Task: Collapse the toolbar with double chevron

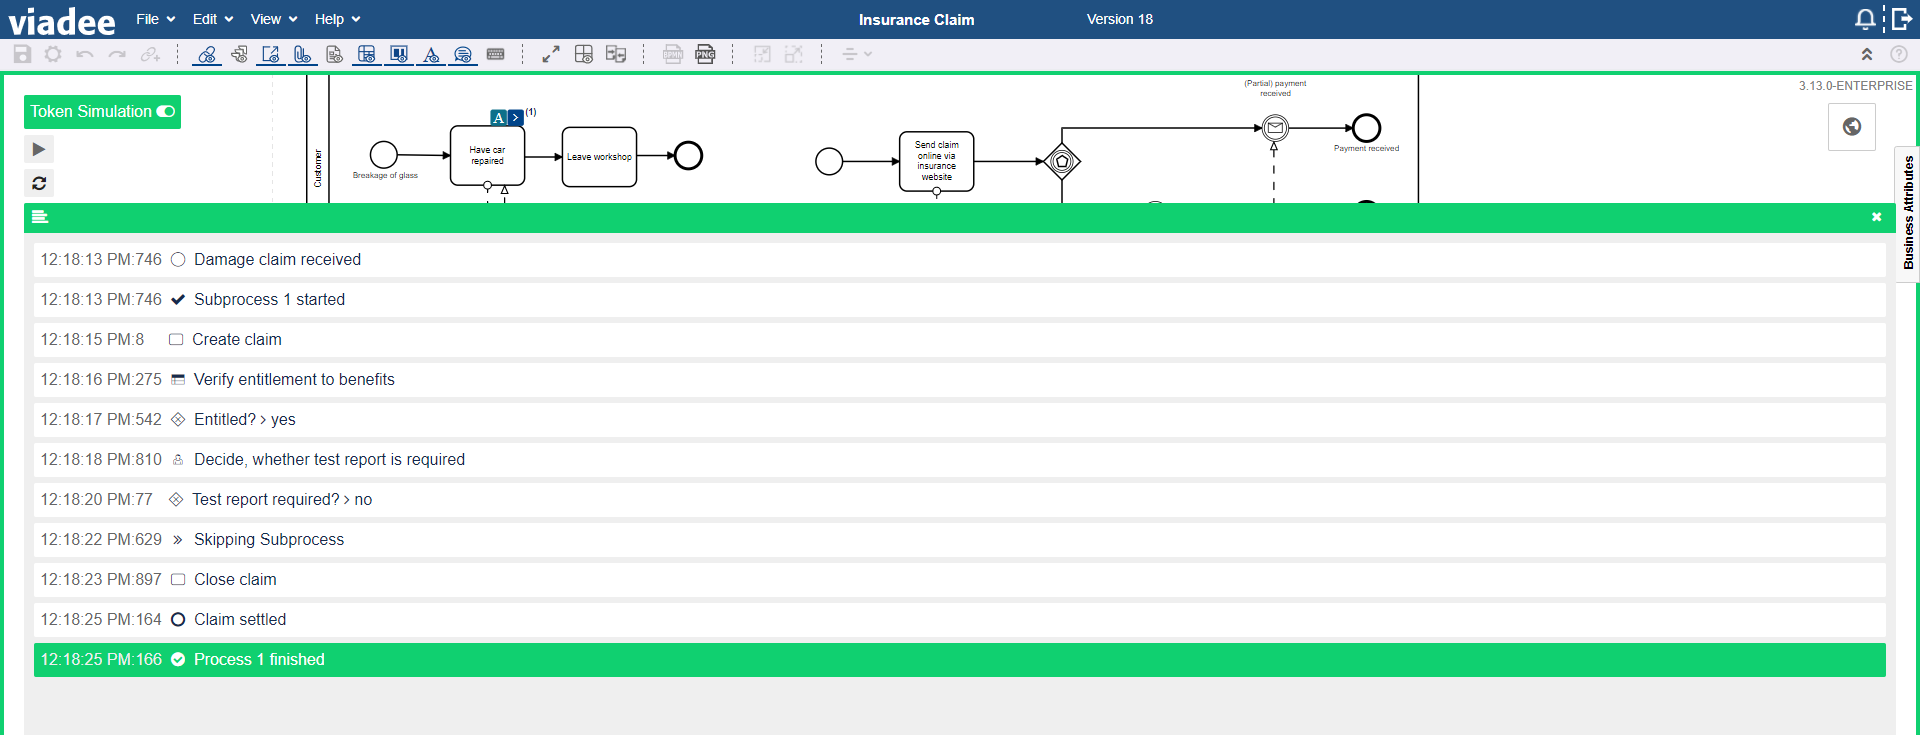Action: click(1866, 54)
